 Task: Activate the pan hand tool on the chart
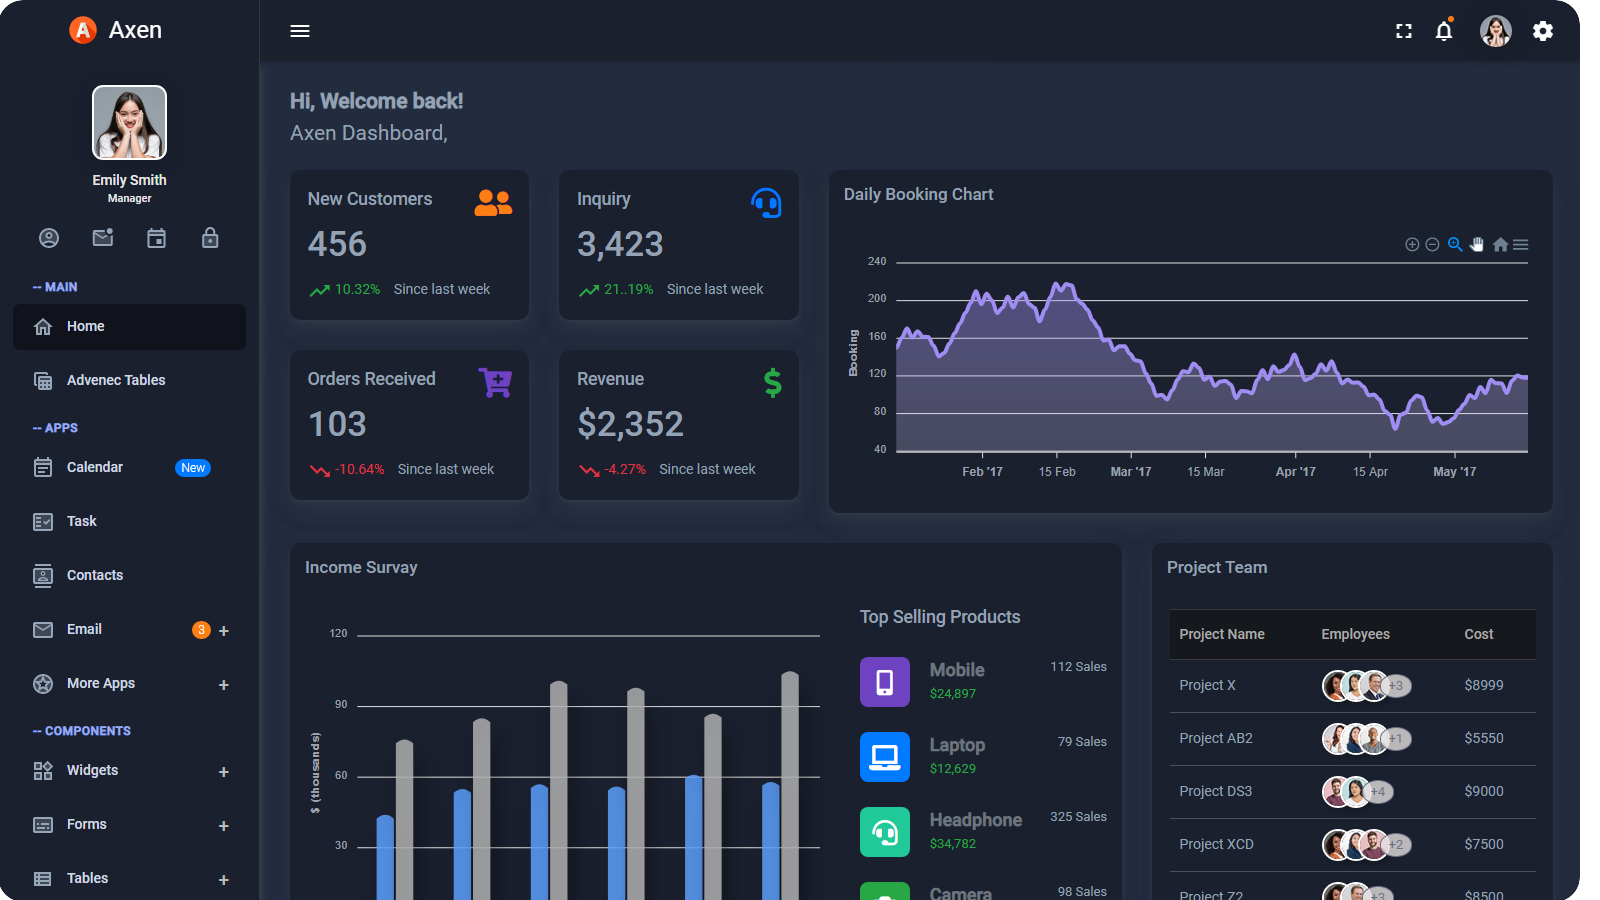[1477, 244]
